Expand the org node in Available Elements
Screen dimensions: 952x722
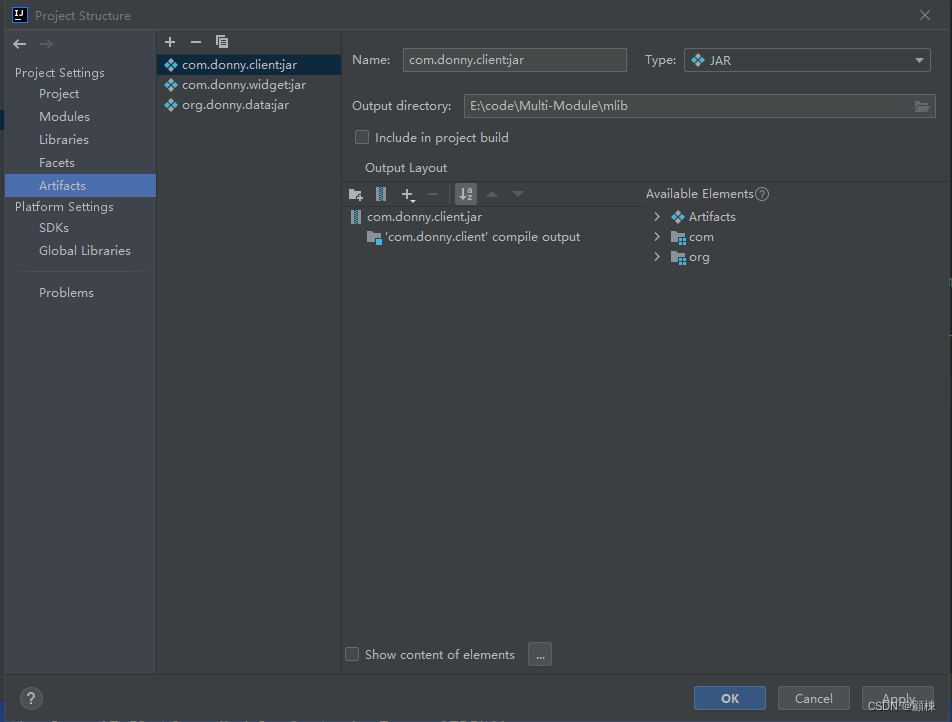click(x=657, y=257)
